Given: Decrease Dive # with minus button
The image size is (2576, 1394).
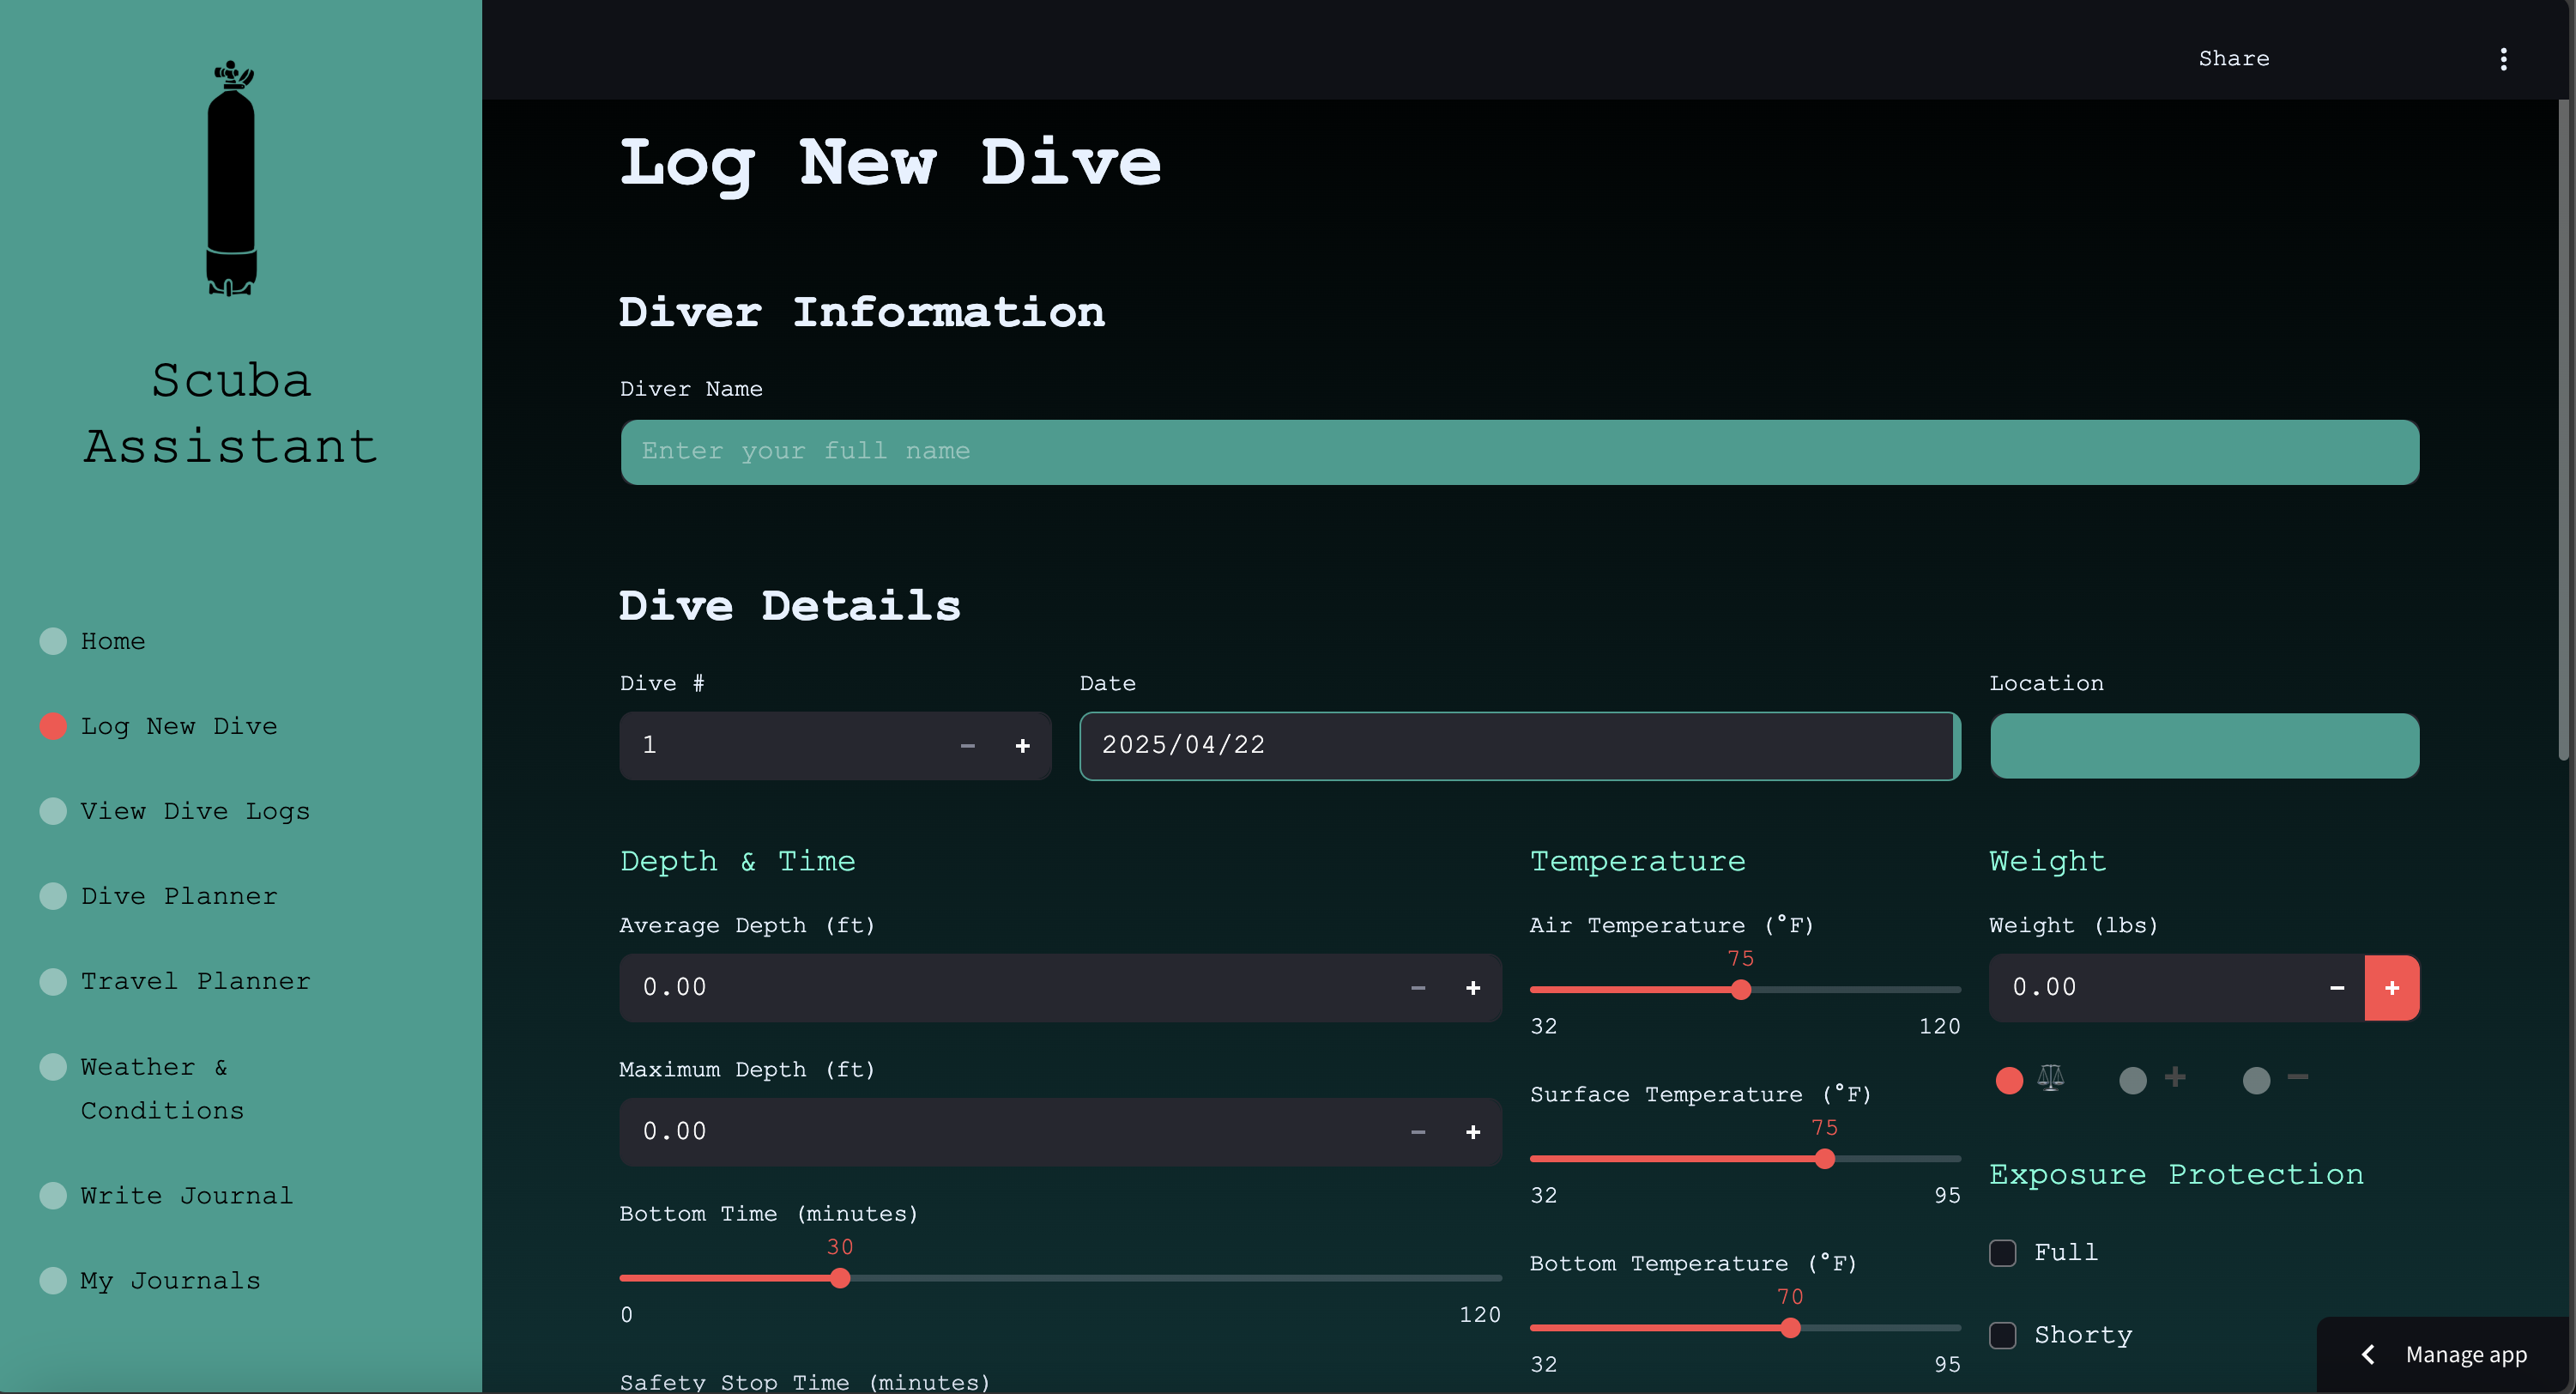Looking at the screenshot, I should [x=967, y=746].
